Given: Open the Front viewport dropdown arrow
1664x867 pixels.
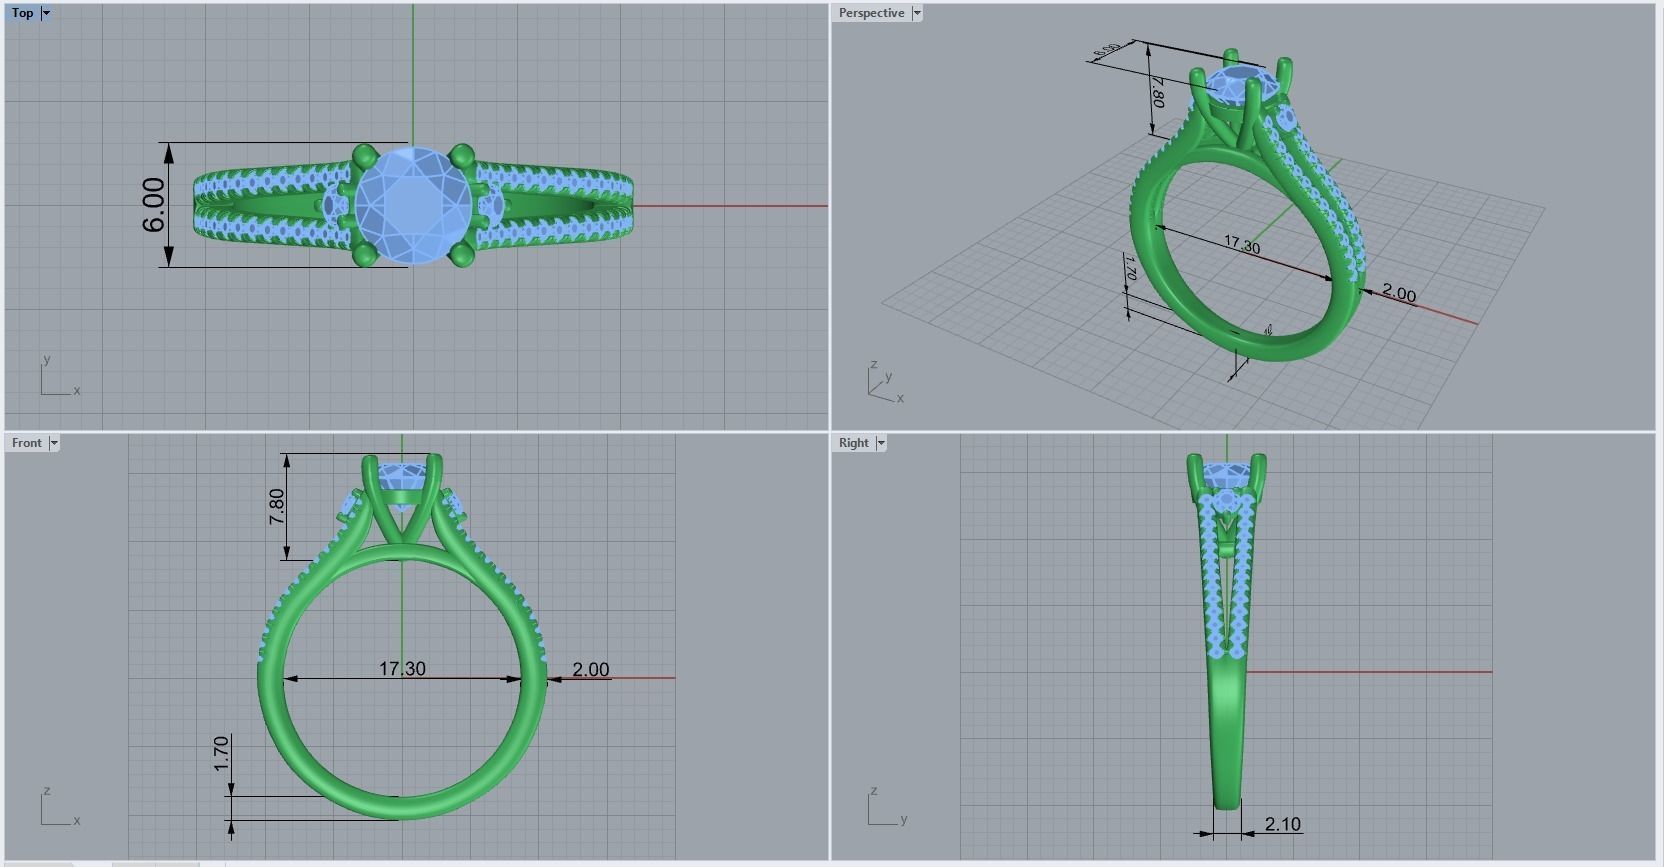Looking at the screenshot, I should pos(54,443).
